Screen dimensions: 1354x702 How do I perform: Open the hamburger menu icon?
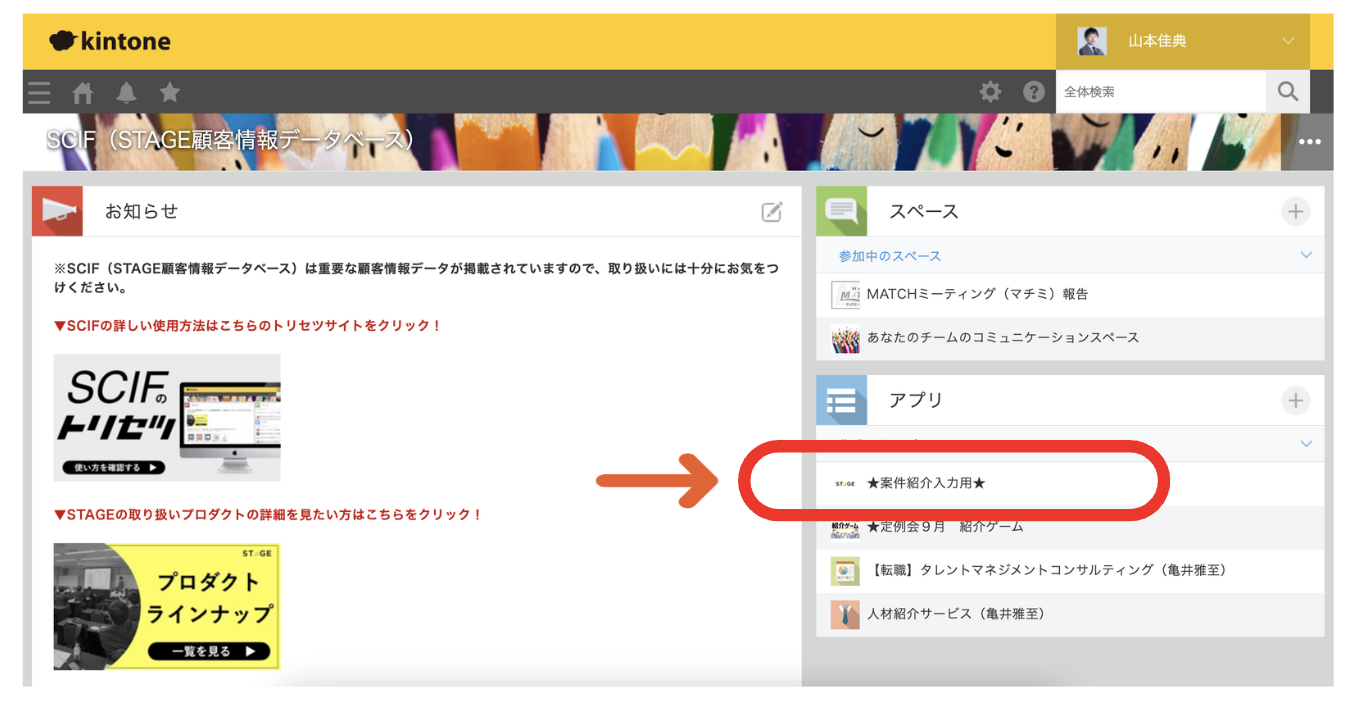click(x=39, y=92)
